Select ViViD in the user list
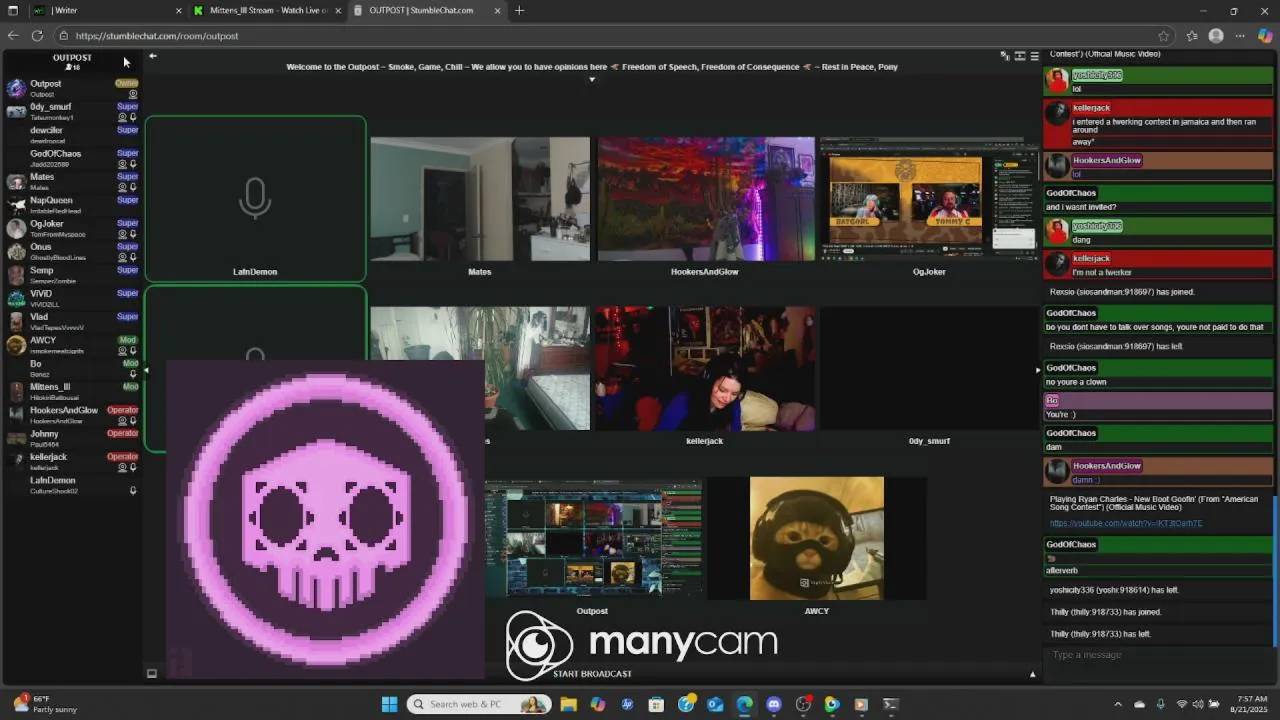 72,298
